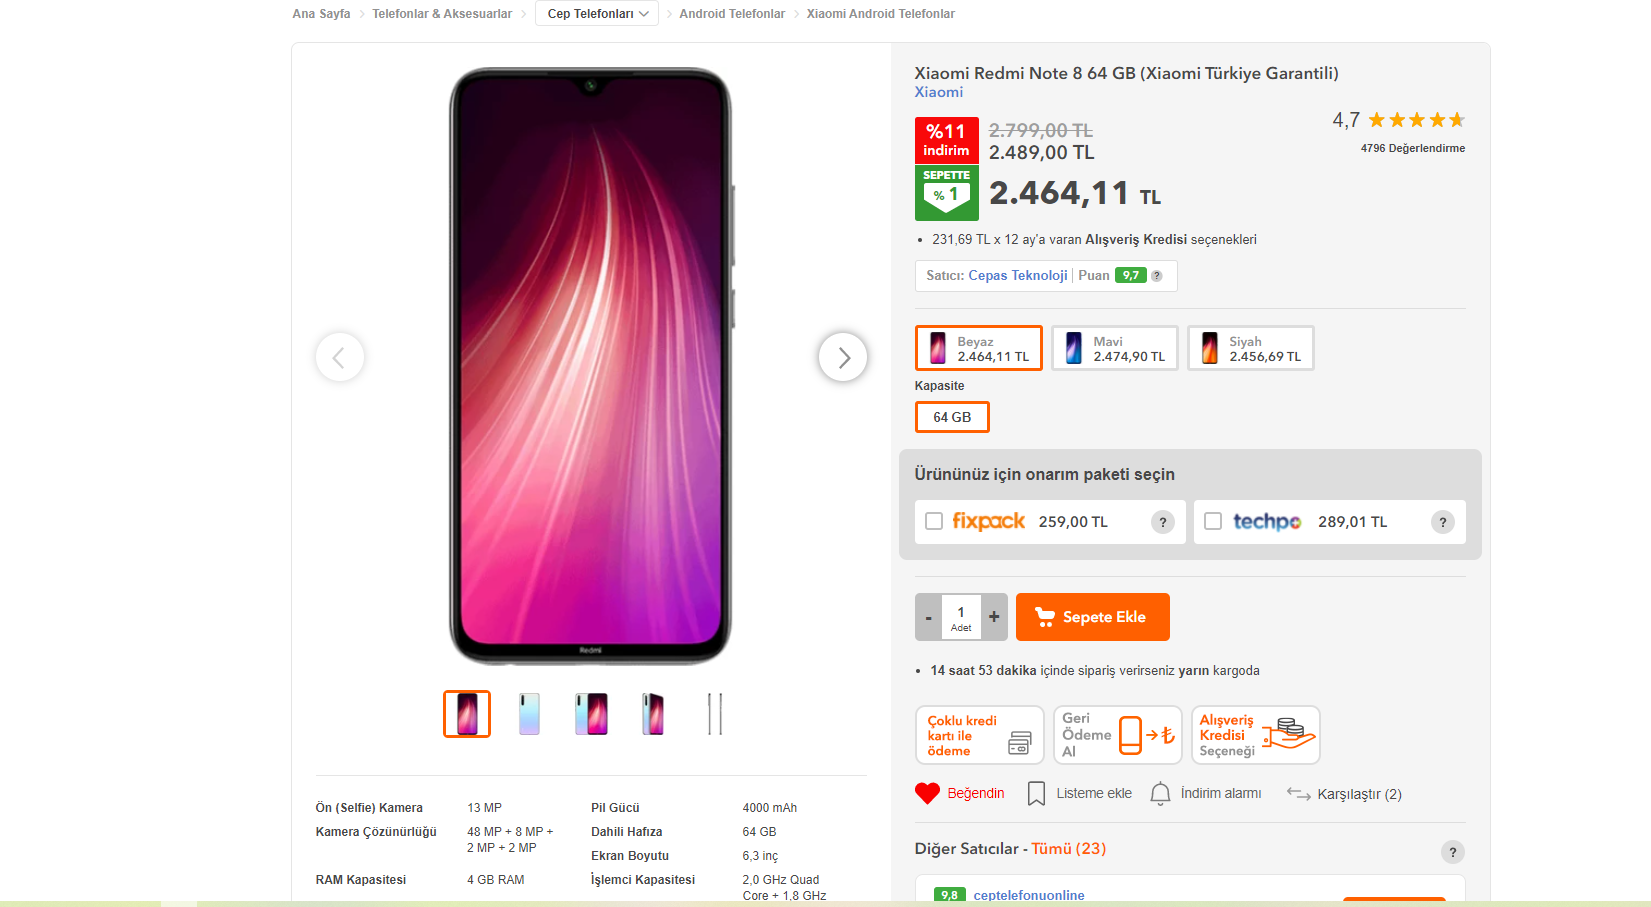
Task: Click the seller score info icon
Action: [x=1157, y=276]
